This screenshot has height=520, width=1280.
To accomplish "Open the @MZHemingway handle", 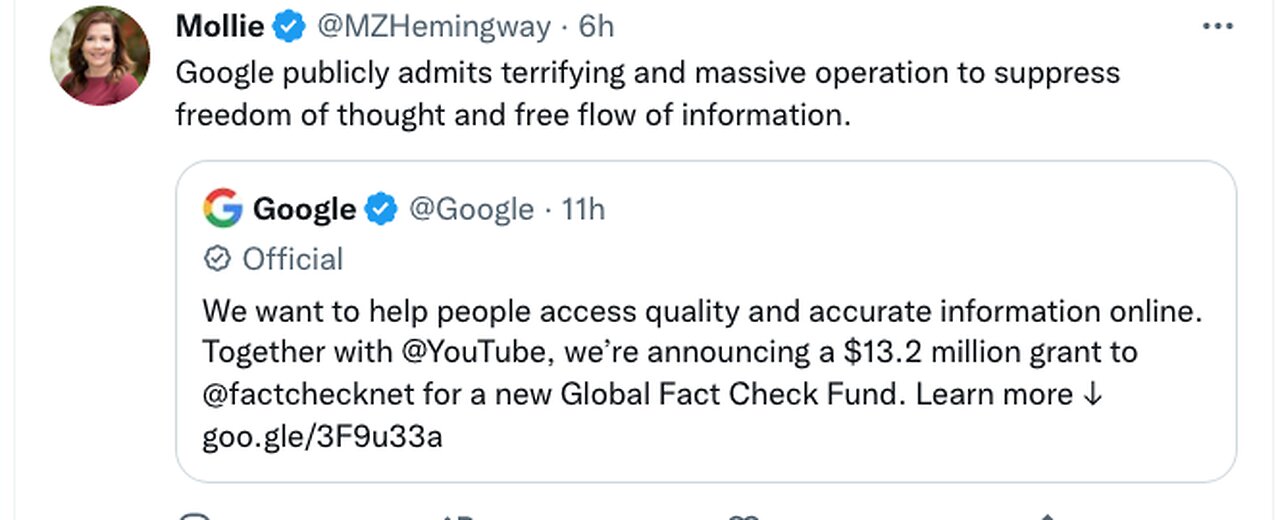I will point(434,27).
